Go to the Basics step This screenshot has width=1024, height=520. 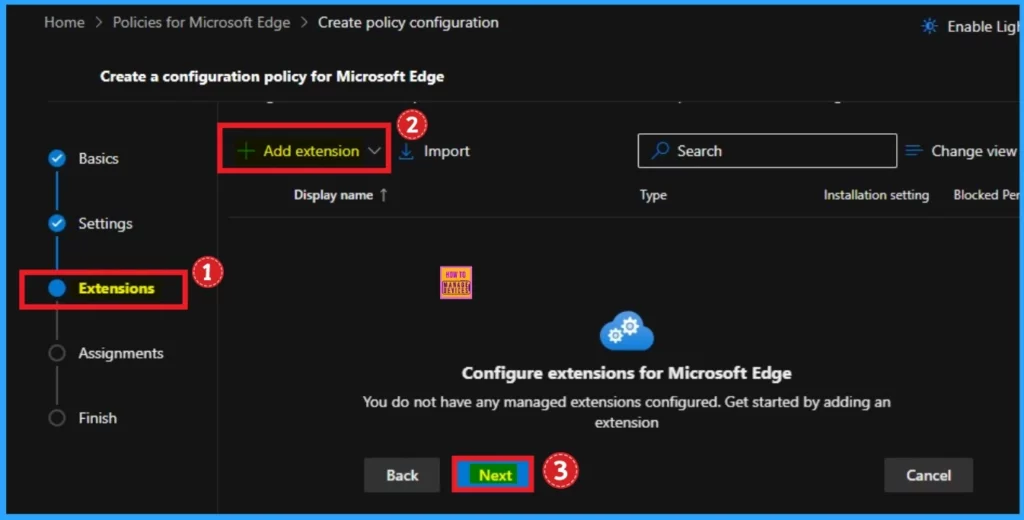click(x=99, y=158)
